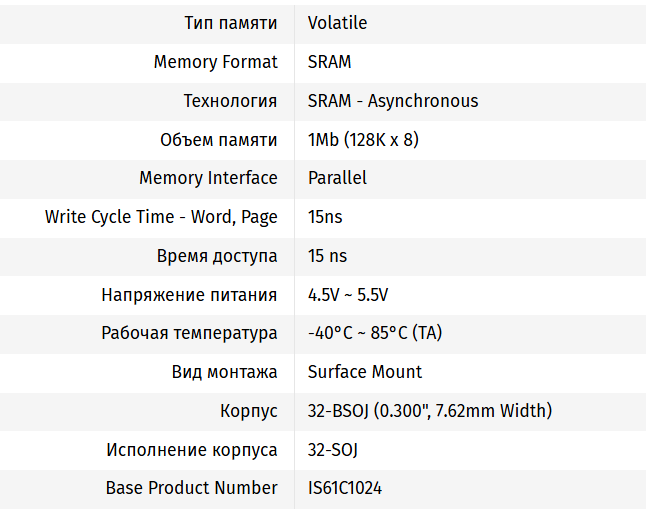Click the "Технология" row label
646x512 pixels.
pyautogui.click(x=230, y=101)
